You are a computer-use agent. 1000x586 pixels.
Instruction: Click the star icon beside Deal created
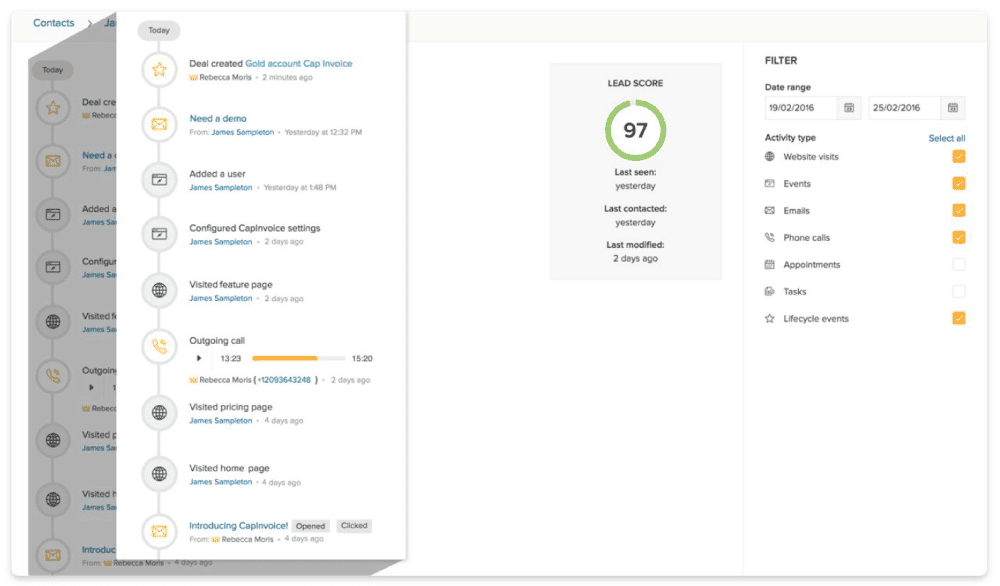tap(158, 70)
